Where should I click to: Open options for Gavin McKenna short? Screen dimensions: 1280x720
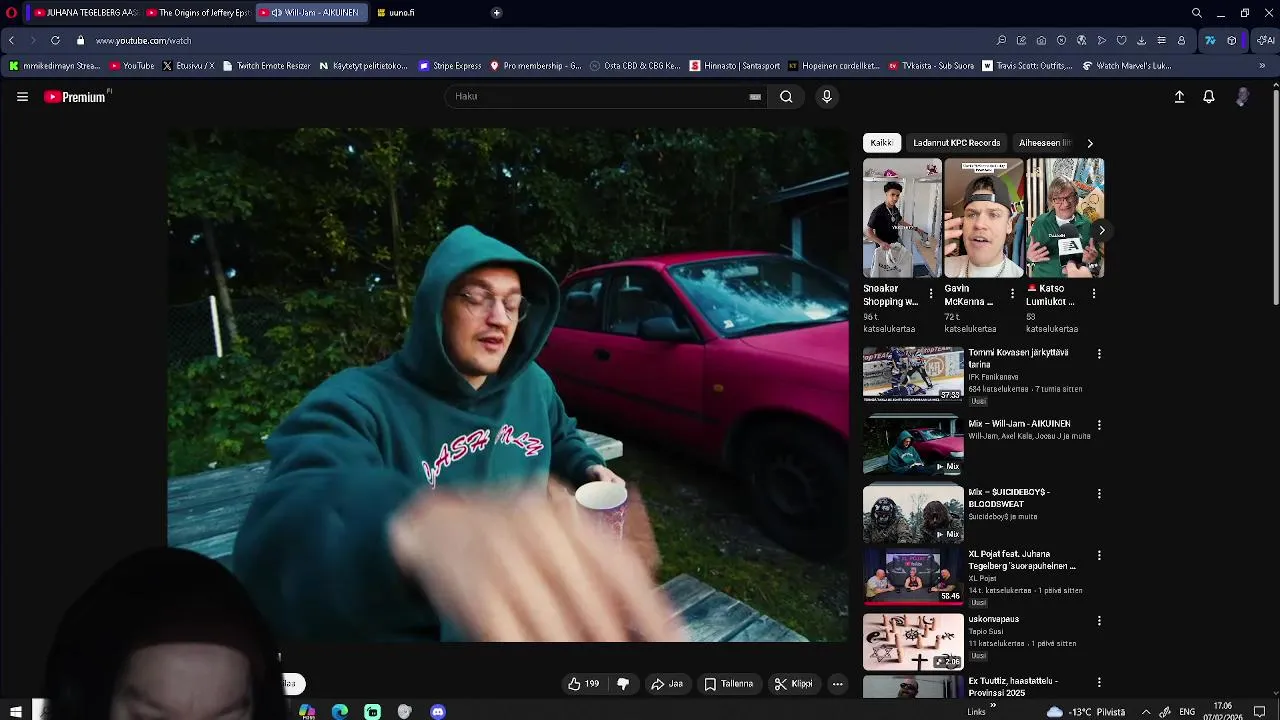coord(1012,294)
